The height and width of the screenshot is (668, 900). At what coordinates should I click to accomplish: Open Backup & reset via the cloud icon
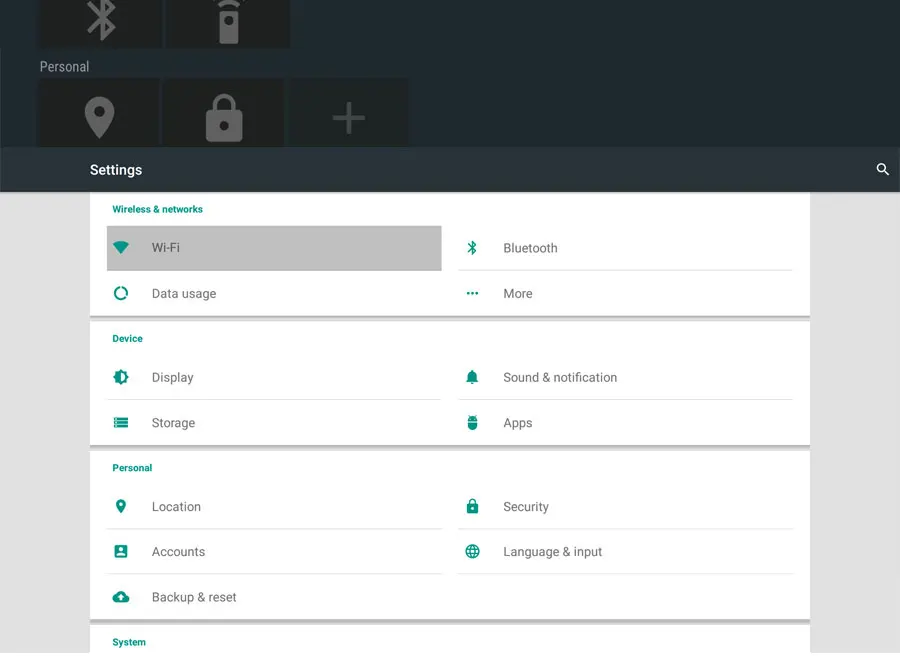tap(121, 597)
